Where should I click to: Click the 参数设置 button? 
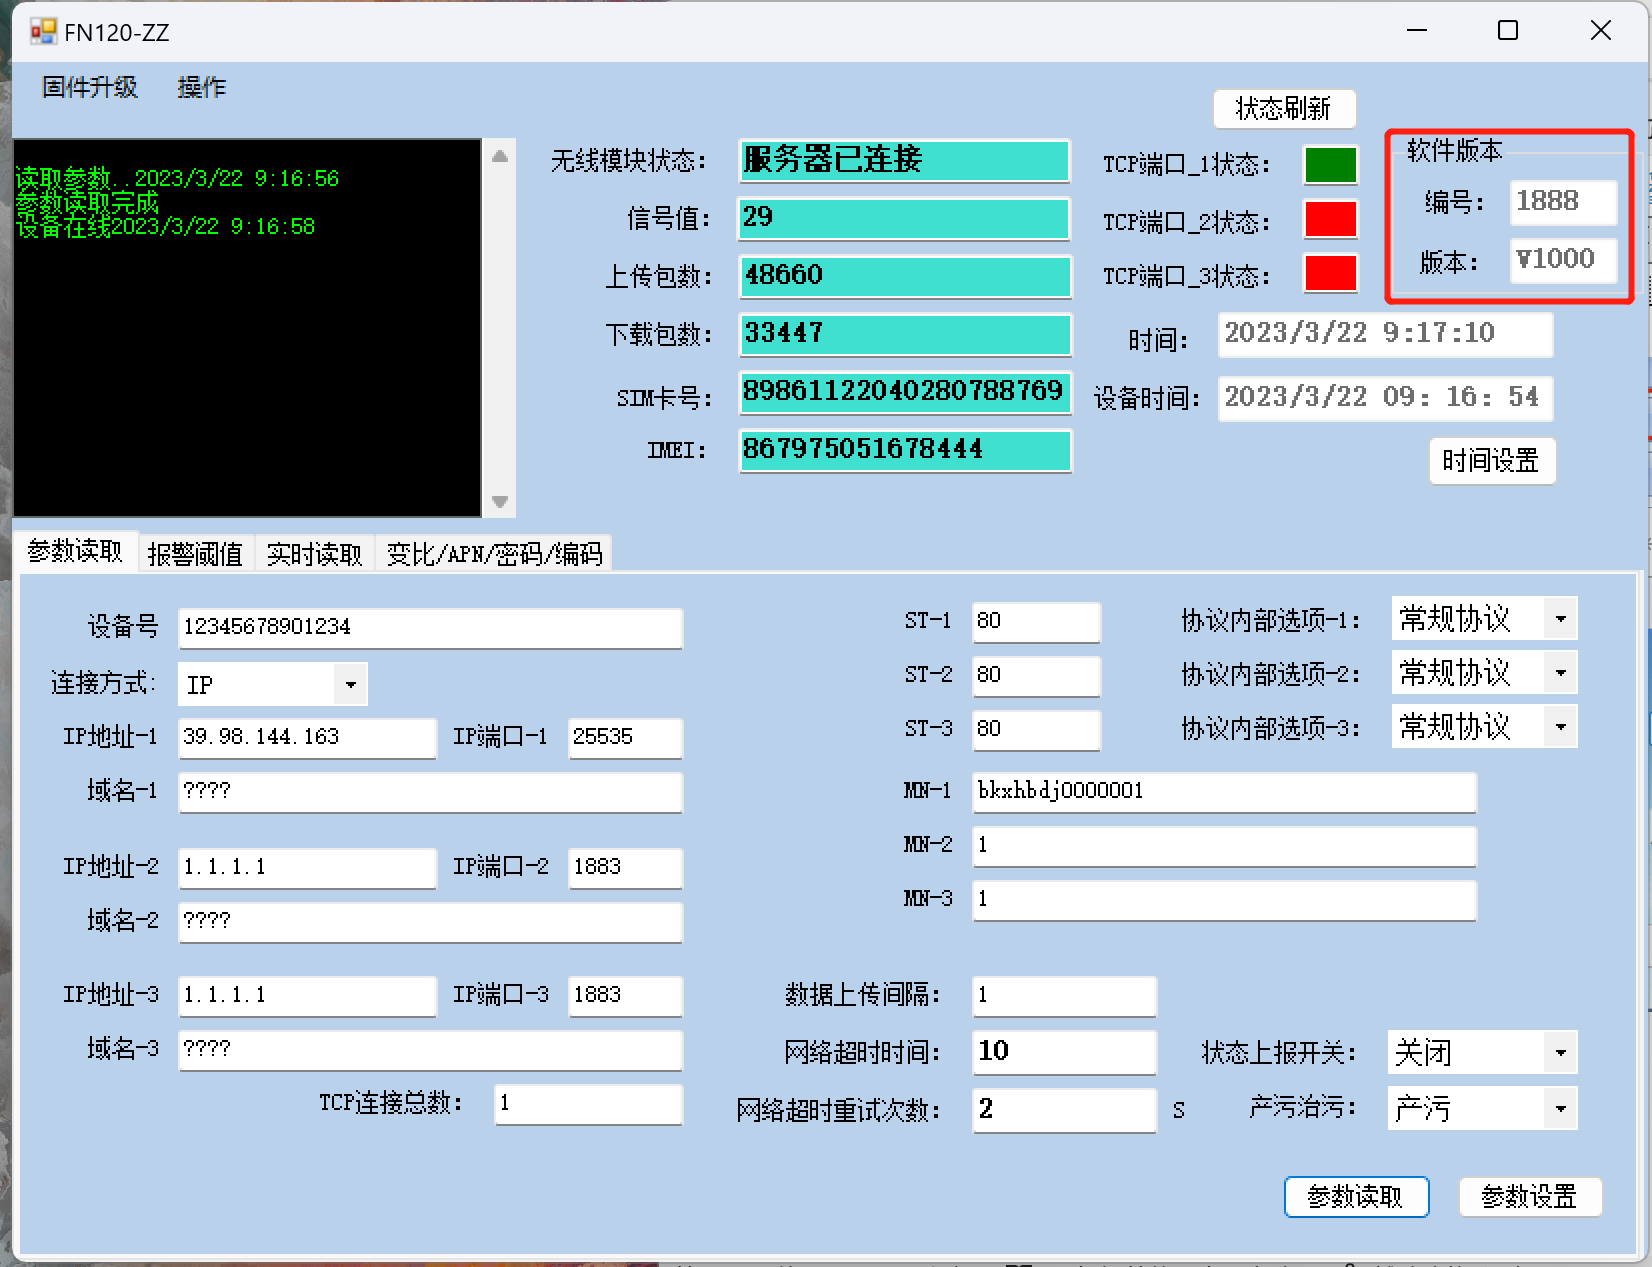pos(1529,1196)
